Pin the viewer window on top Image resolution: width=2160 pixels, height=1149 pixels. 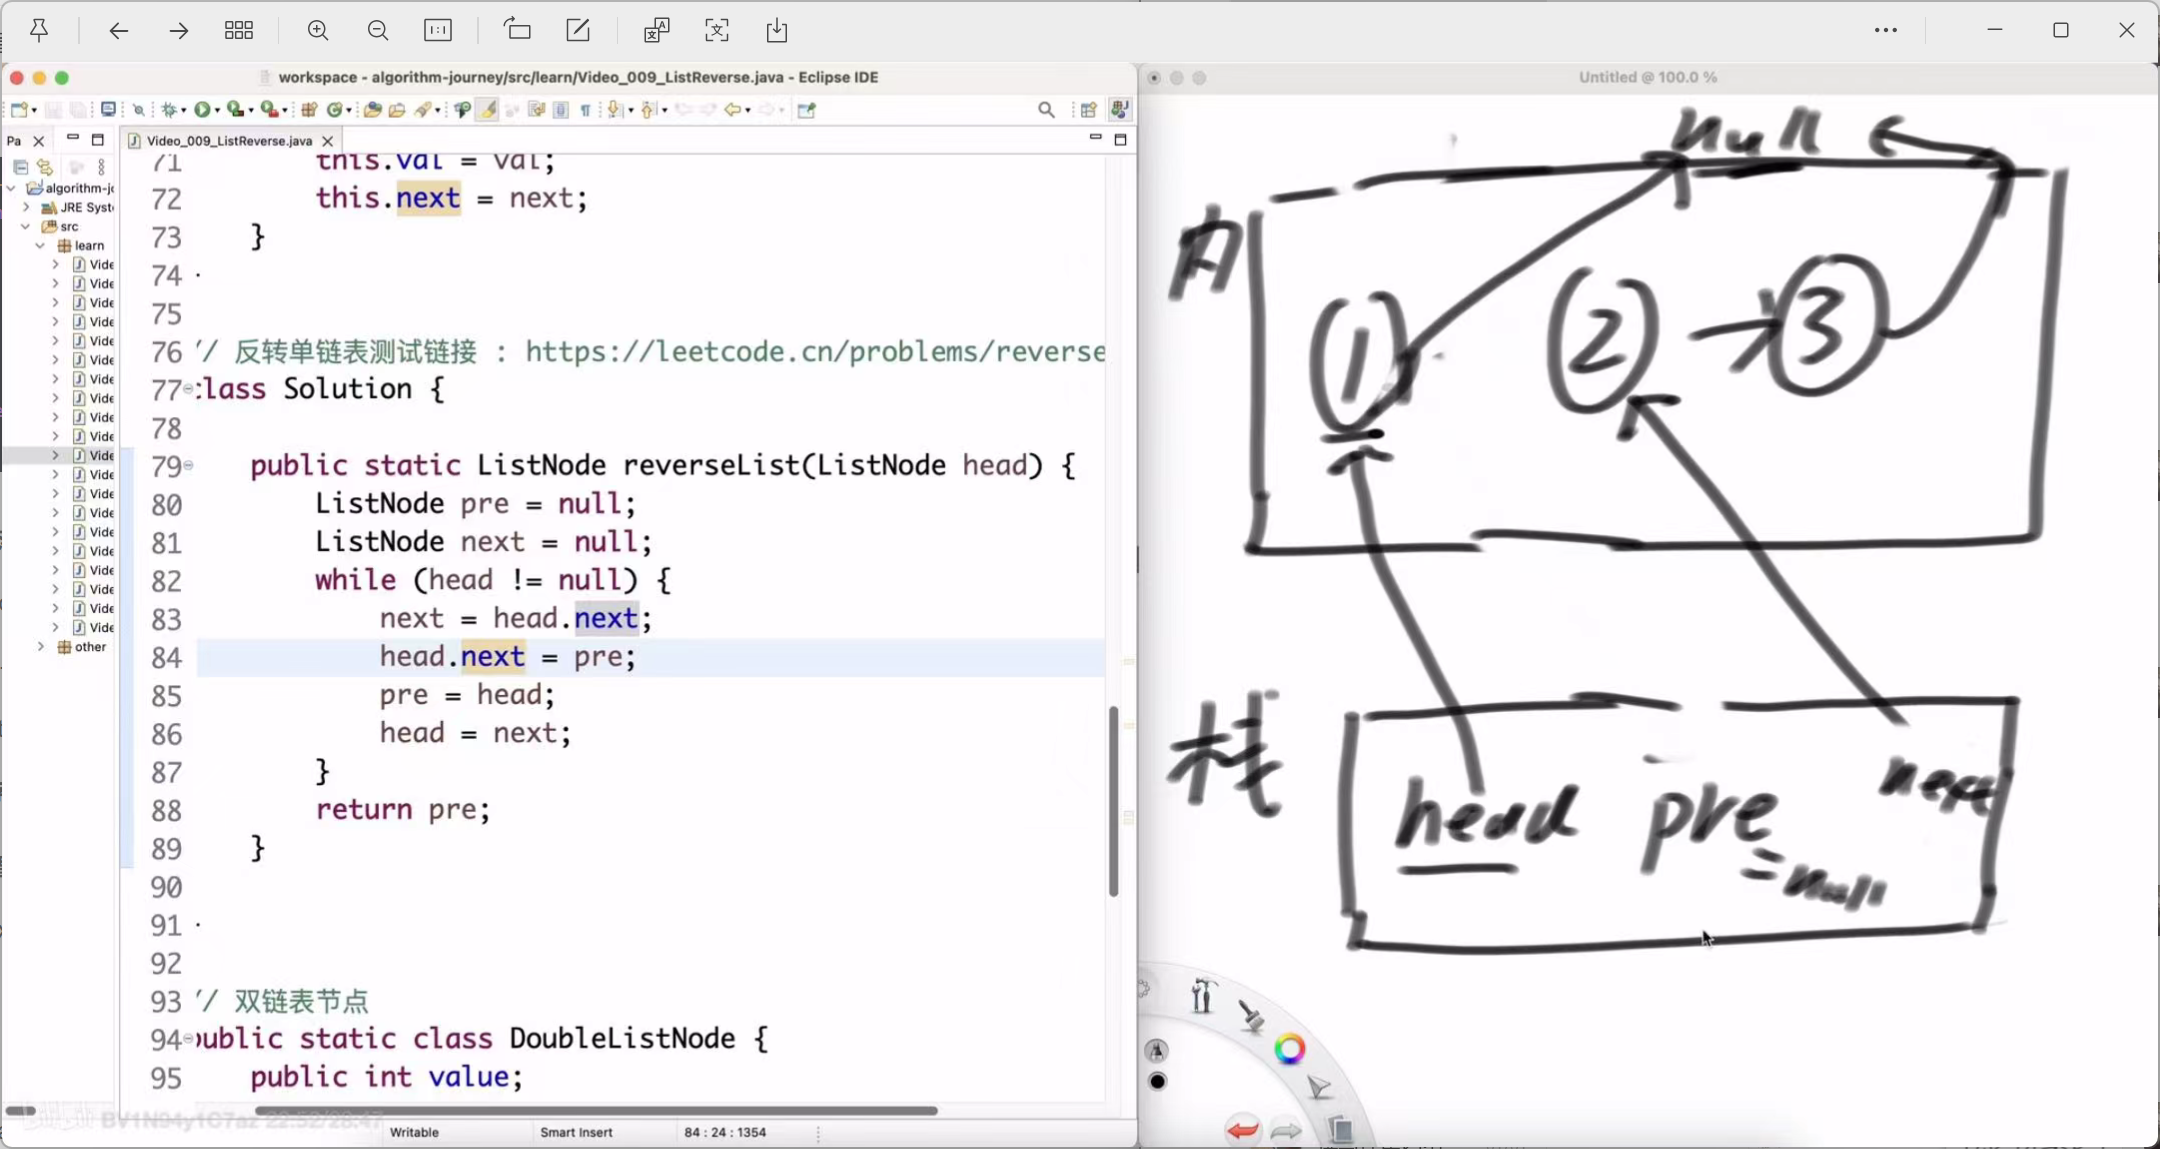click(x=39, y=31)
